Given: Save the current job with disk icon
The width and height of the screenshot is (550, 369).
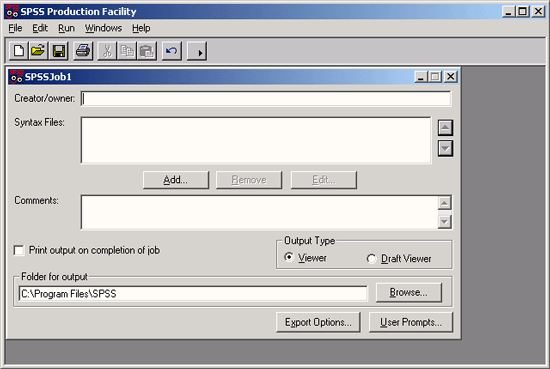Looking at the screenshot, I should pyautogui.click(x=58, y=51).
